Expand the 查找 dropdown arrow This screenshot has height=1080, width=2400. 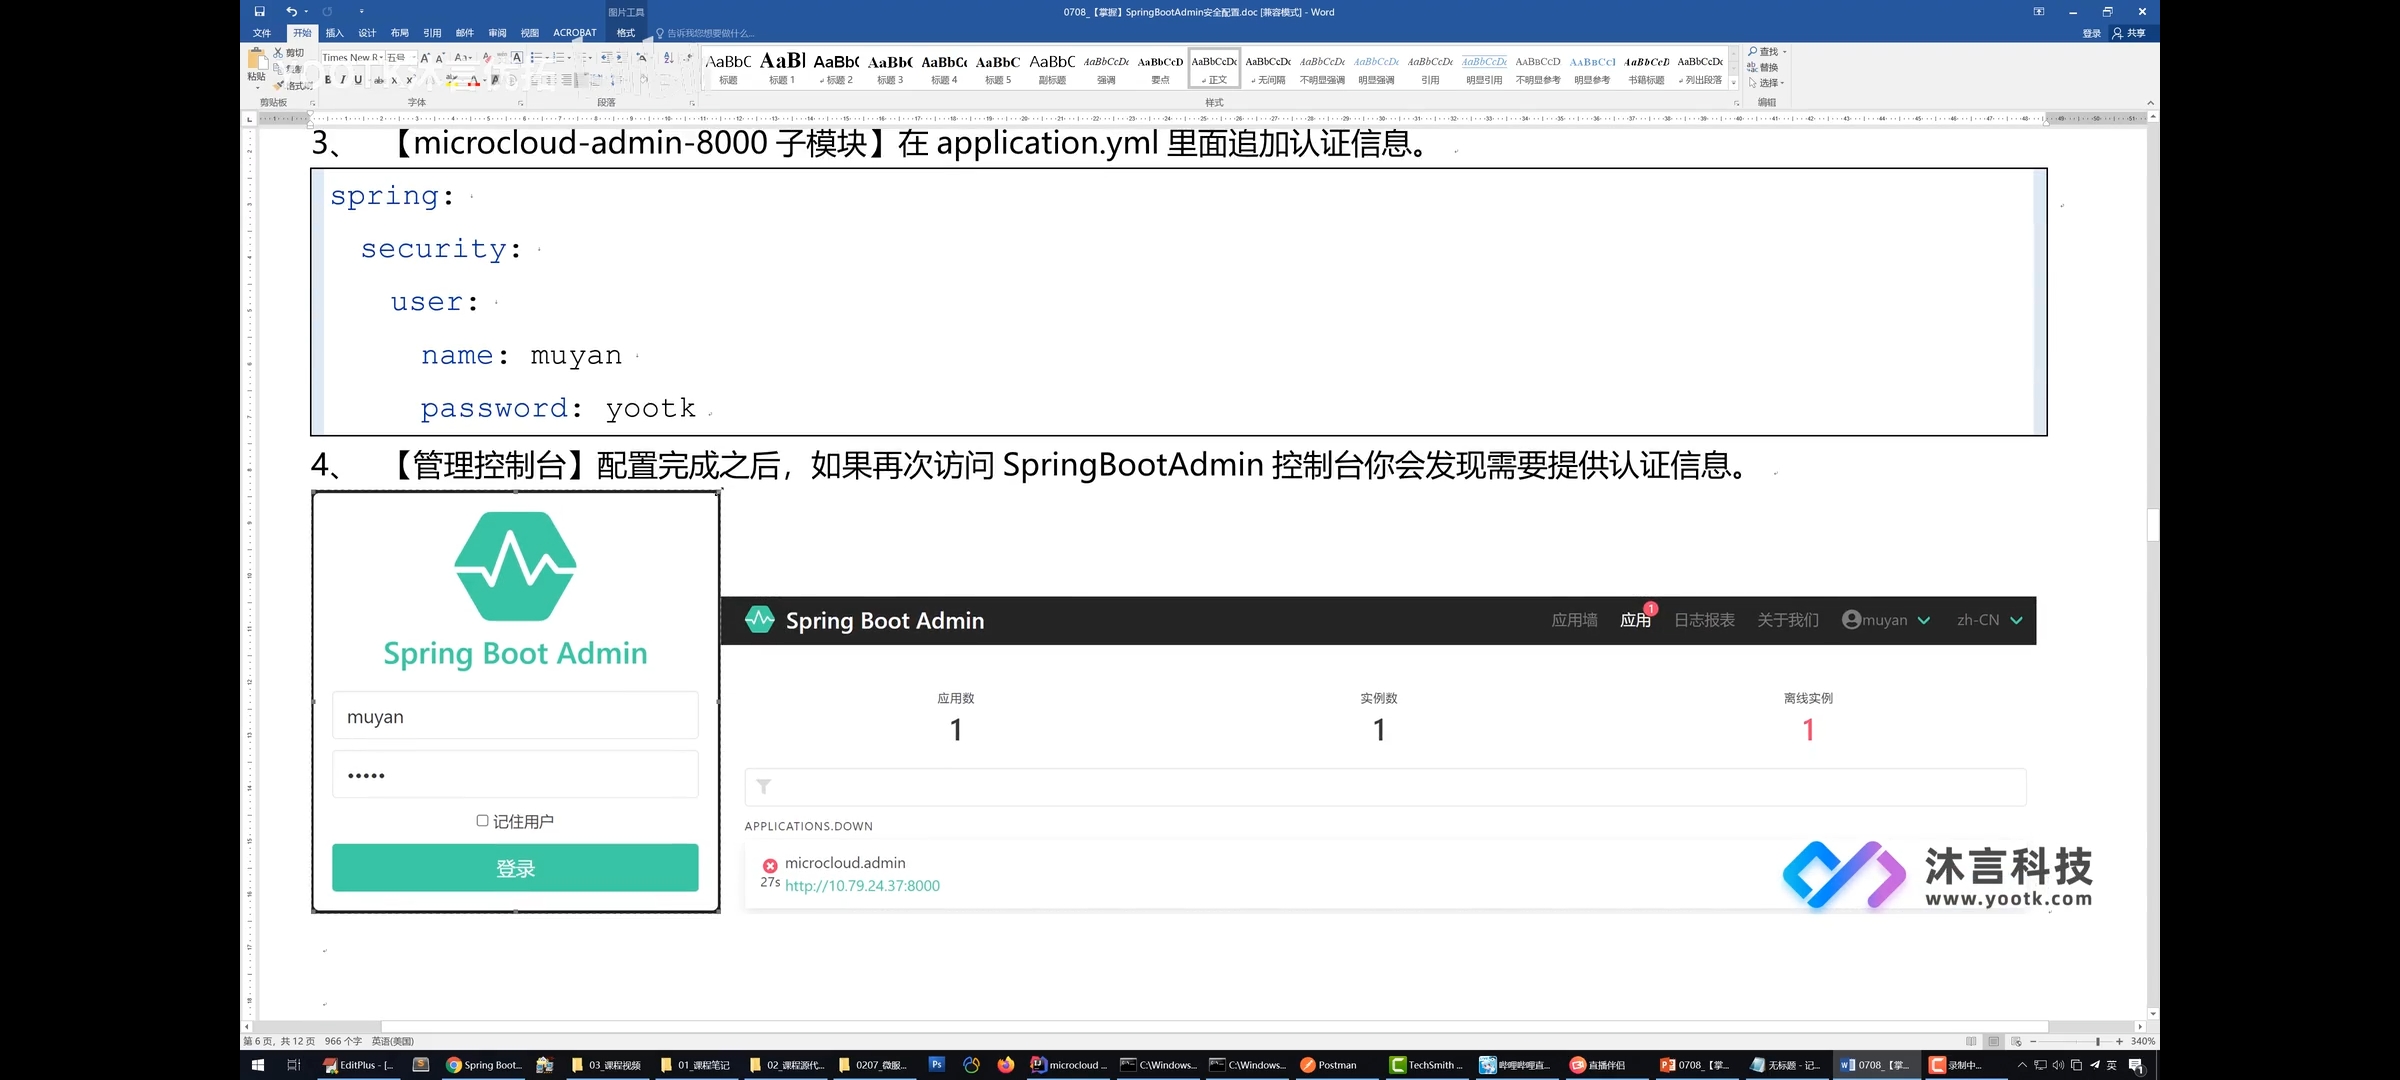coord(1785,52)
